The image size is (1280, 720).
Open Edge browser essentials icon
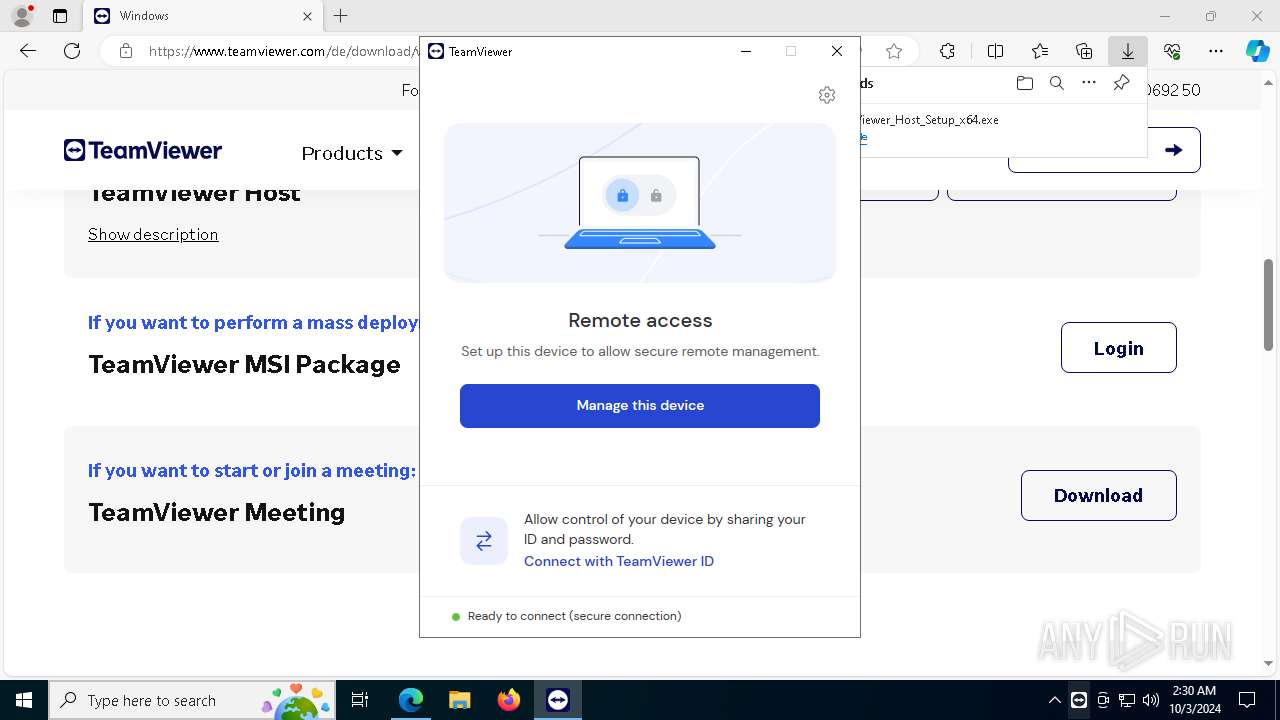(1172, 51)
